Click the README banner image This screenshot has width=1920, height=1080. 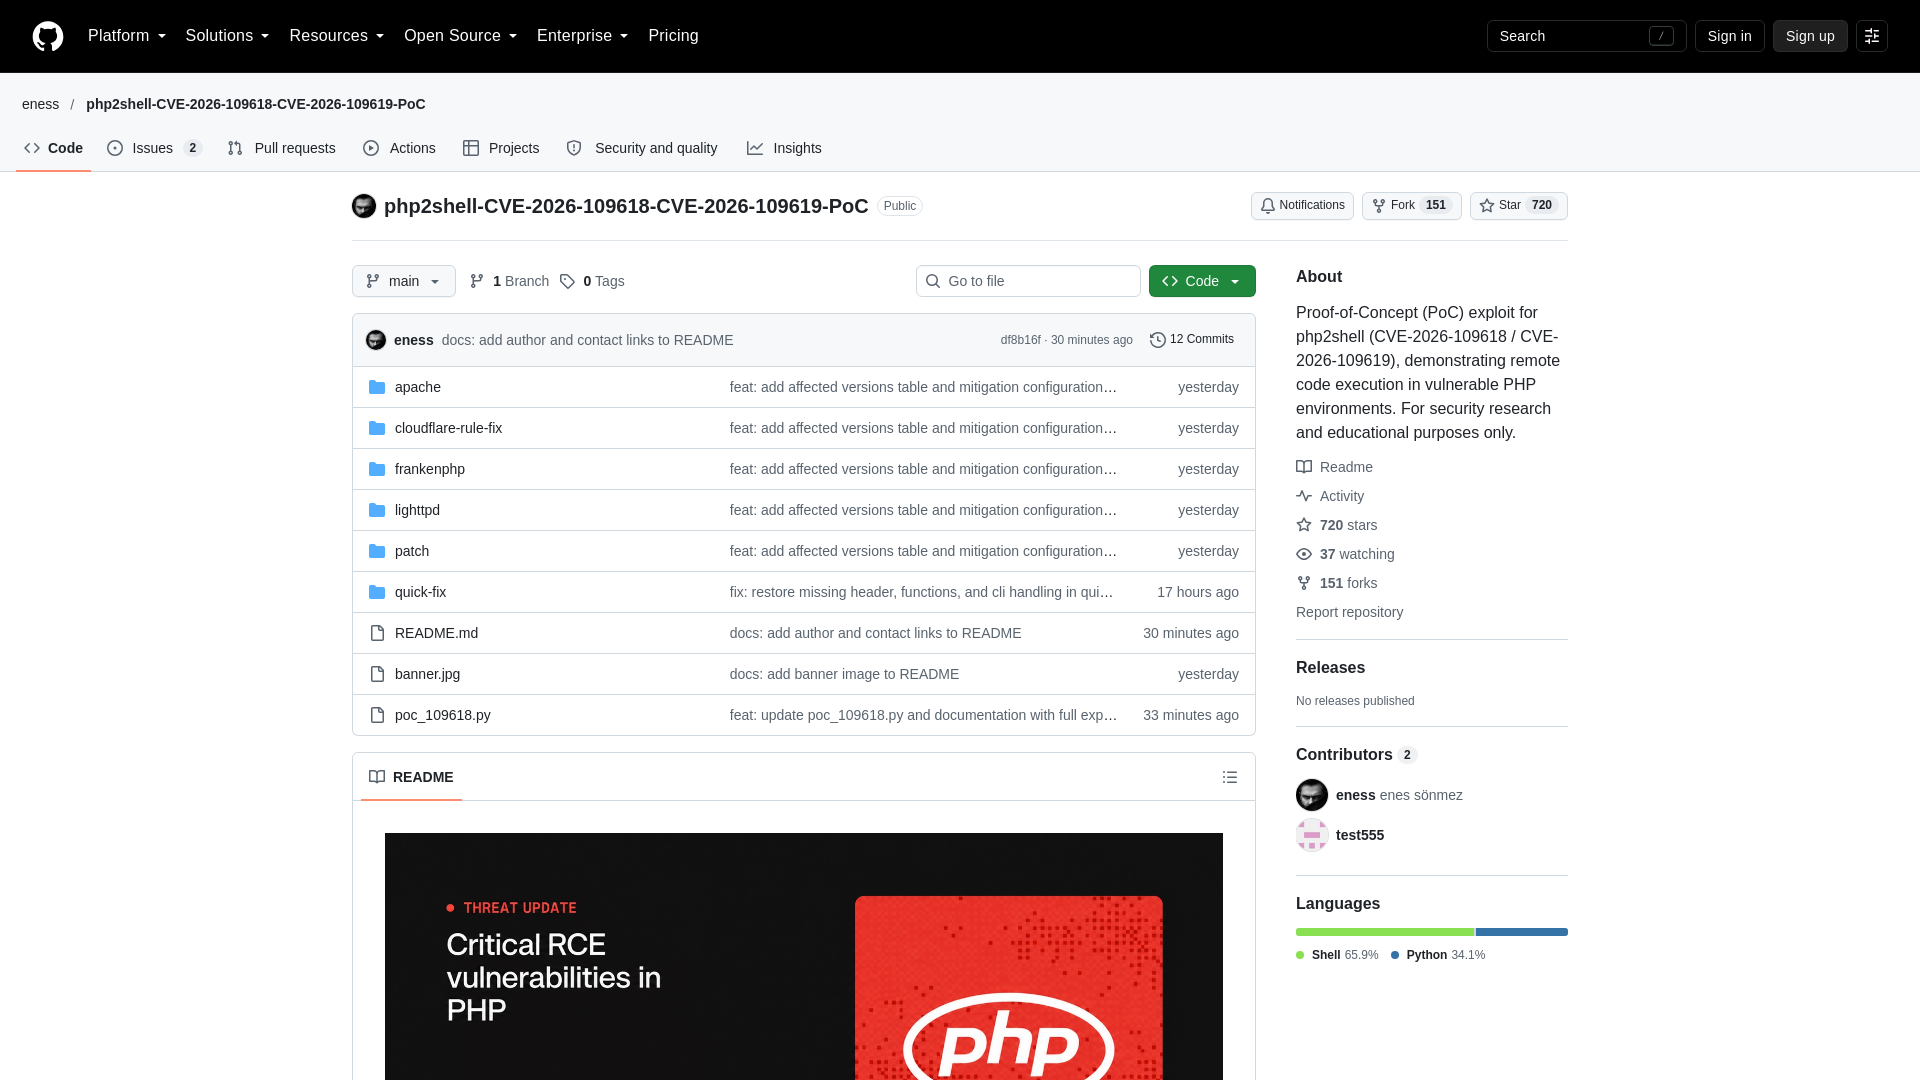[x=804, y=956]
